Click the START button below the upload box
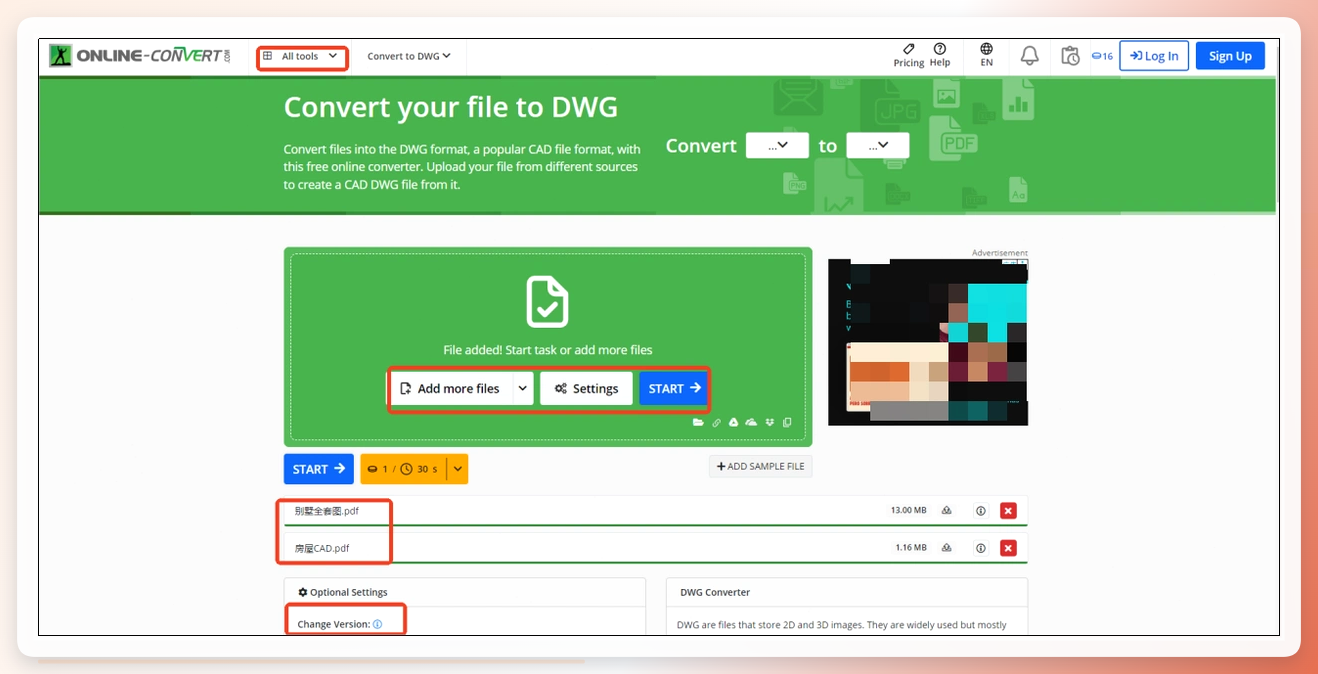The image size is (1318, 674). (319, 468)
